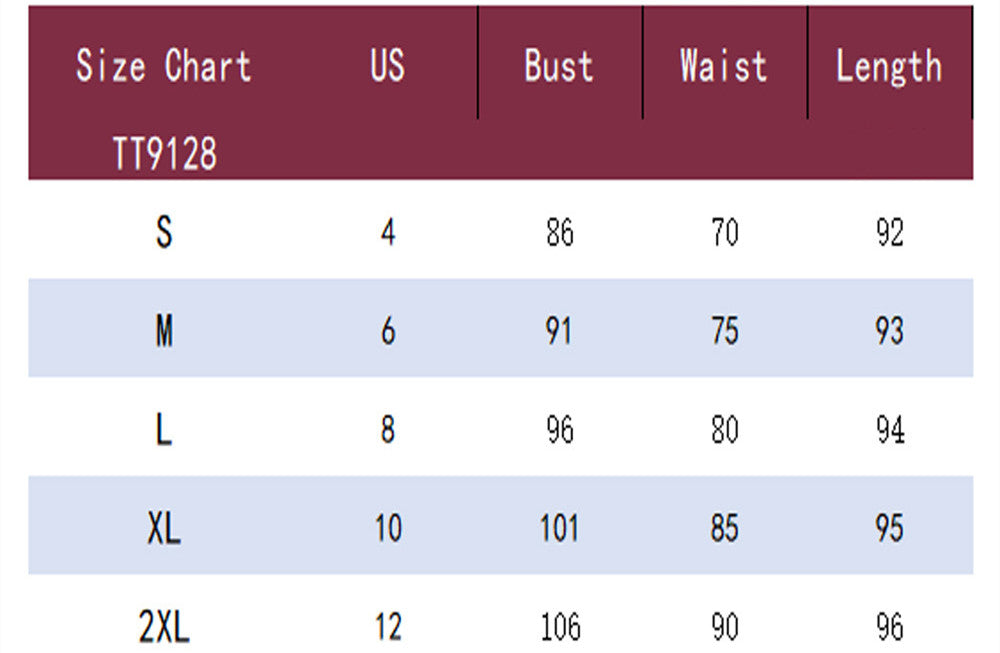Click the US column header
1000x653 pixels.
[x=387, y=66]
